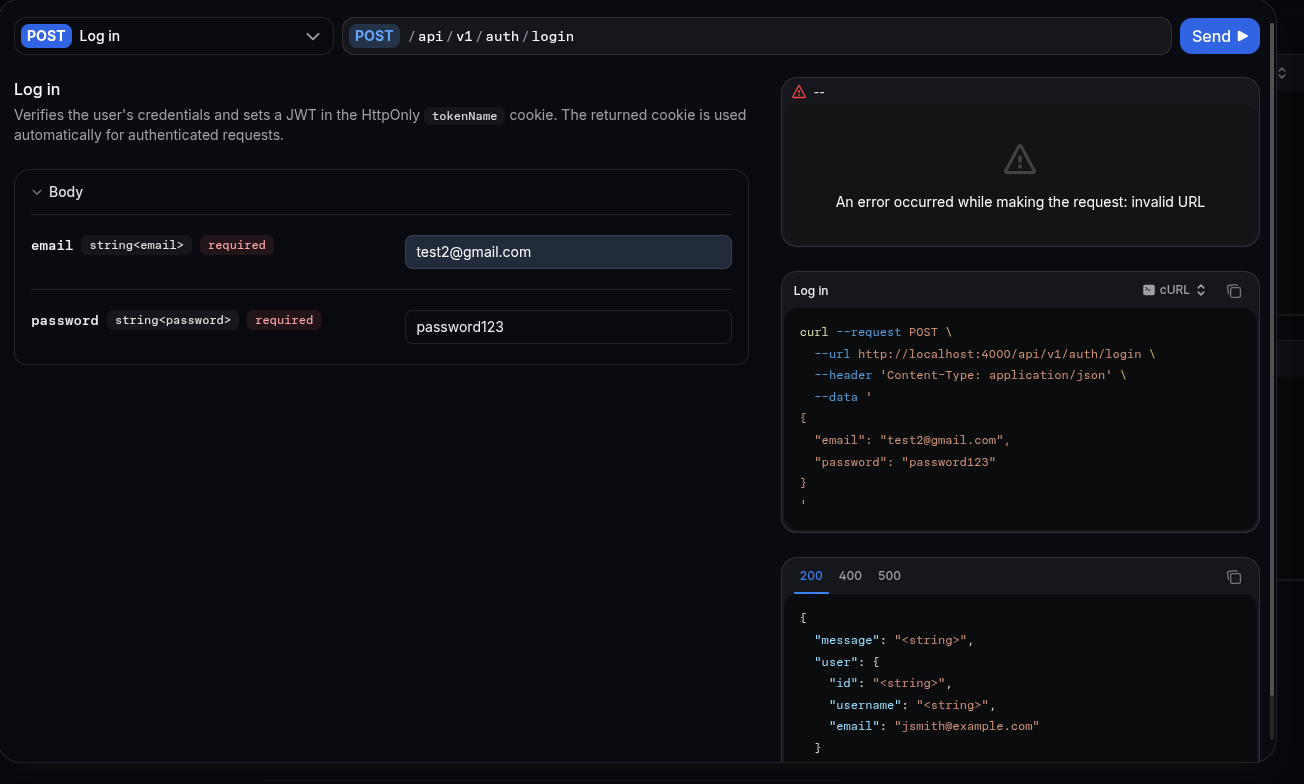Viewport: 1304px width, 784px height.
Task: Click the Log in heading
Action: tap(37, 90)
